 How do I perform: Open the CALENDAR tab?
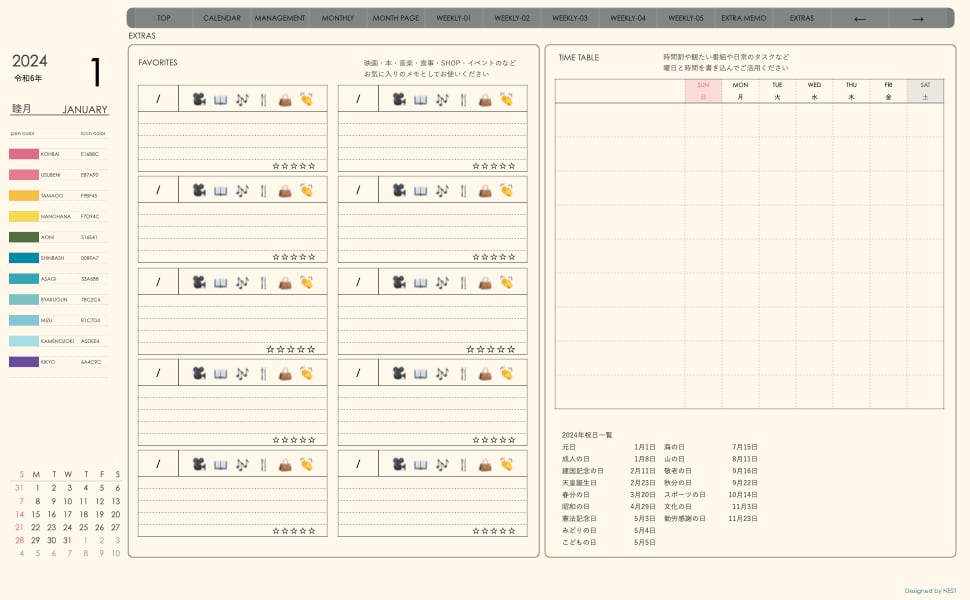point(222,18)
